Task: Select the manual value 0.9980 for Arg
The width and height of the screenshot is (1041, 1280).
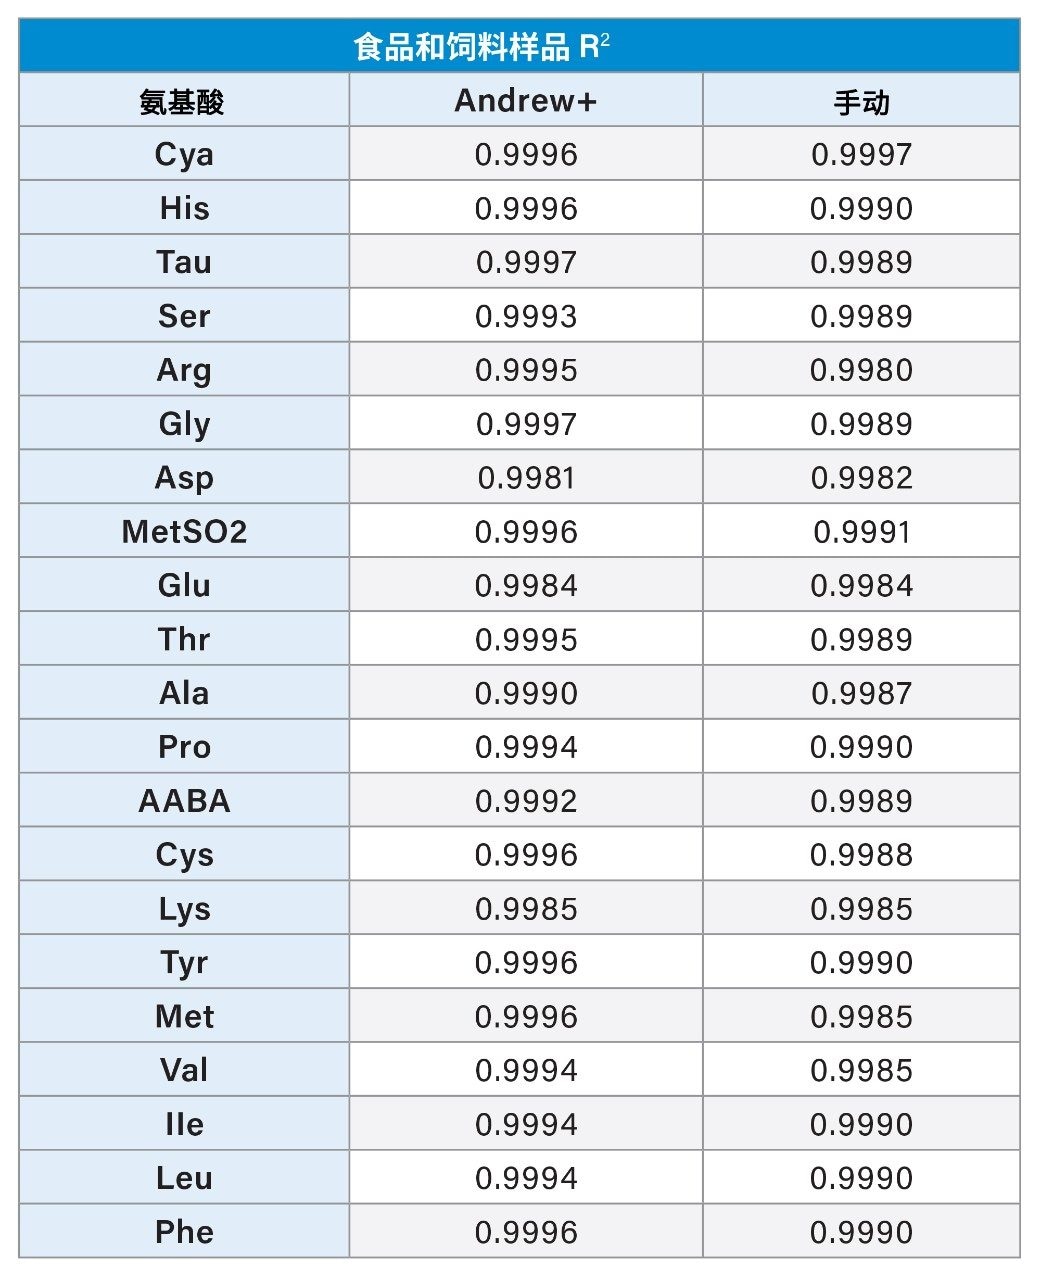Action: pos(861,371)
